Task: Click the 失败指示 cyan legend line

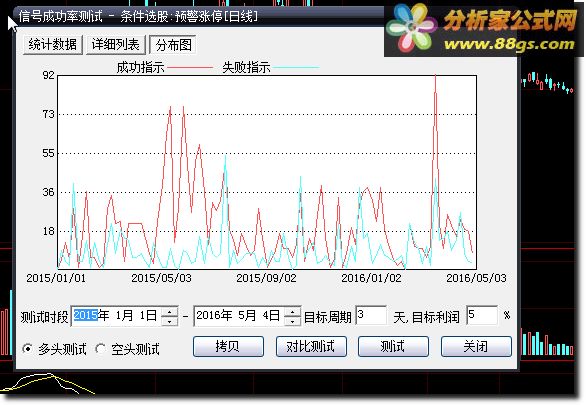Action: (296, 68)
